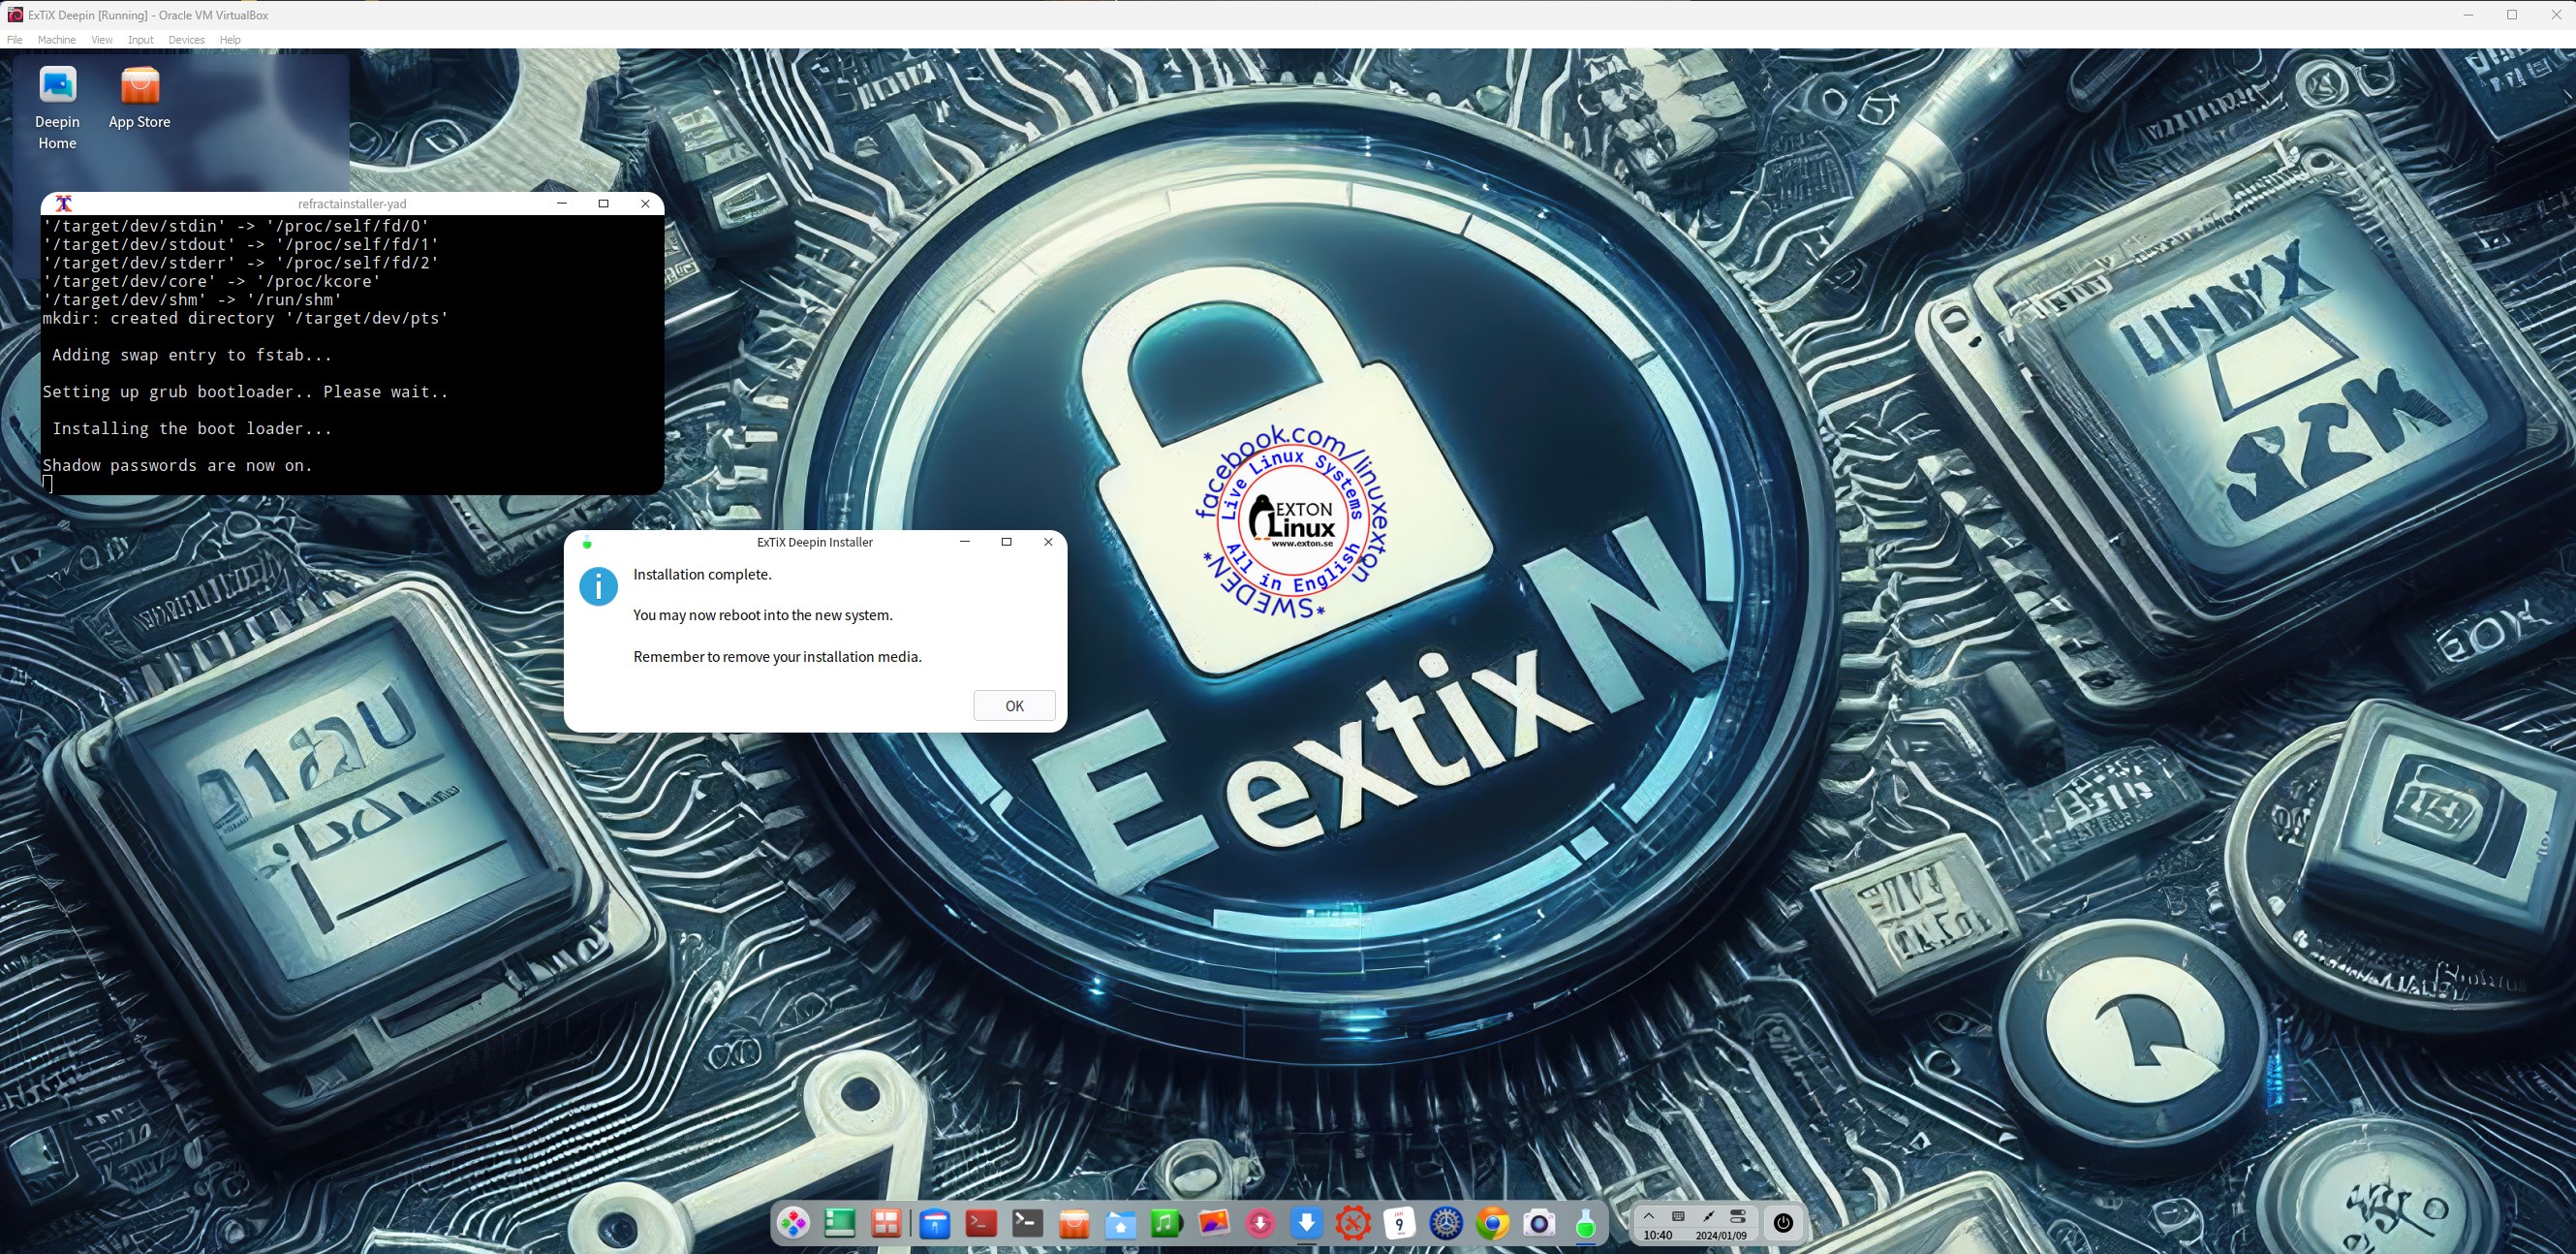The height and width of the screenshot is (1254, 2576).
Task: Open the launcher icon in the dock
Action: pyautogui.click(x=794, y=1223)
